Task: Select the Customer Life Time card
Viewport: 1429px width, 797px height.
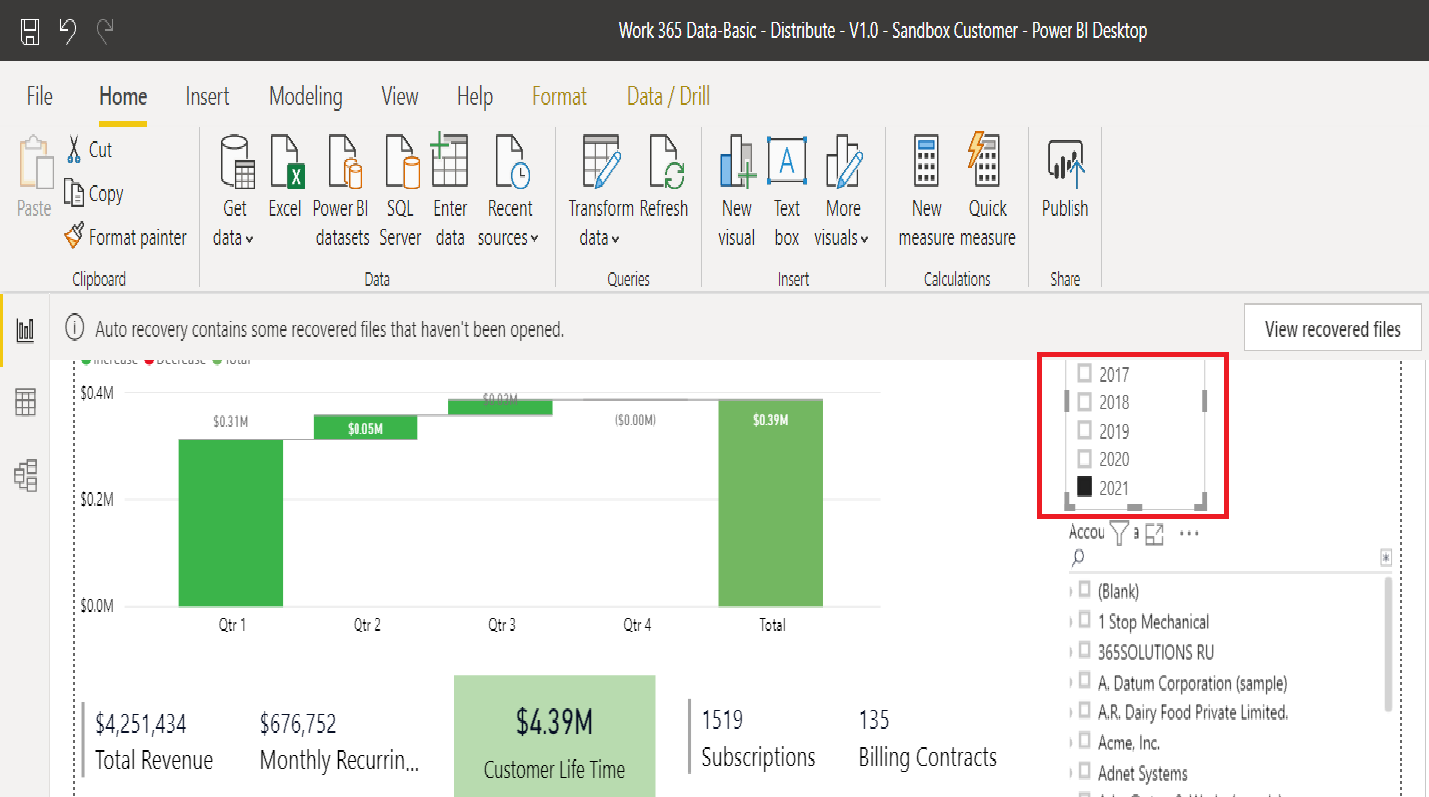Action: (x=555, y=736)
